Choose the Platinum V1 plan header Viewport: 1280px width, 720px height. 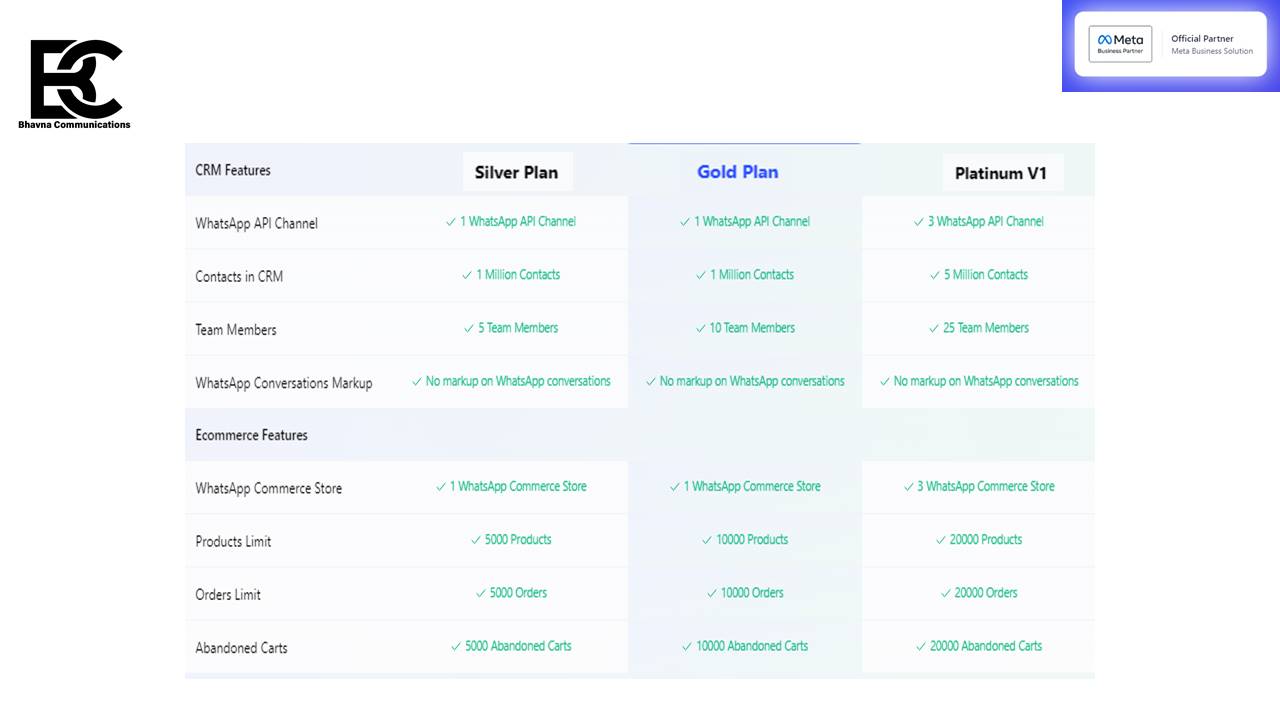1000,173
